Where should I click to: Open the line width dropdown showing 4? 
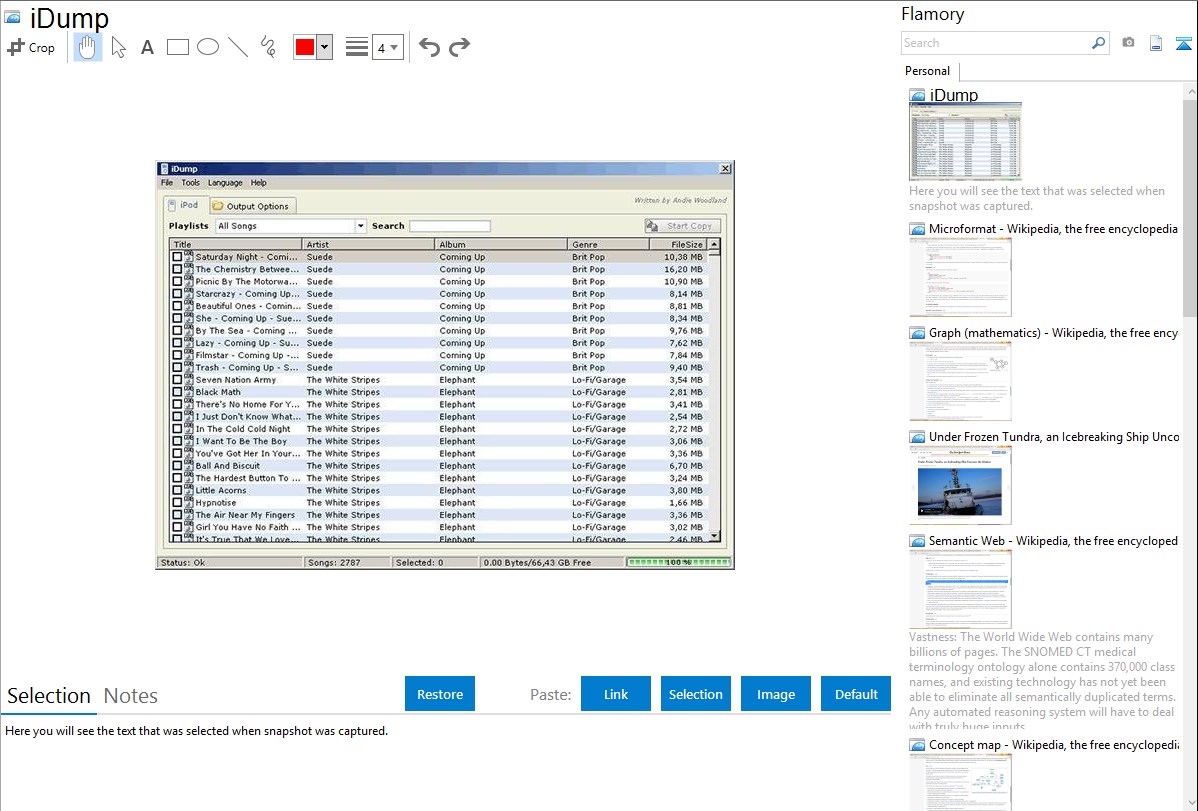tap(387, 47)
